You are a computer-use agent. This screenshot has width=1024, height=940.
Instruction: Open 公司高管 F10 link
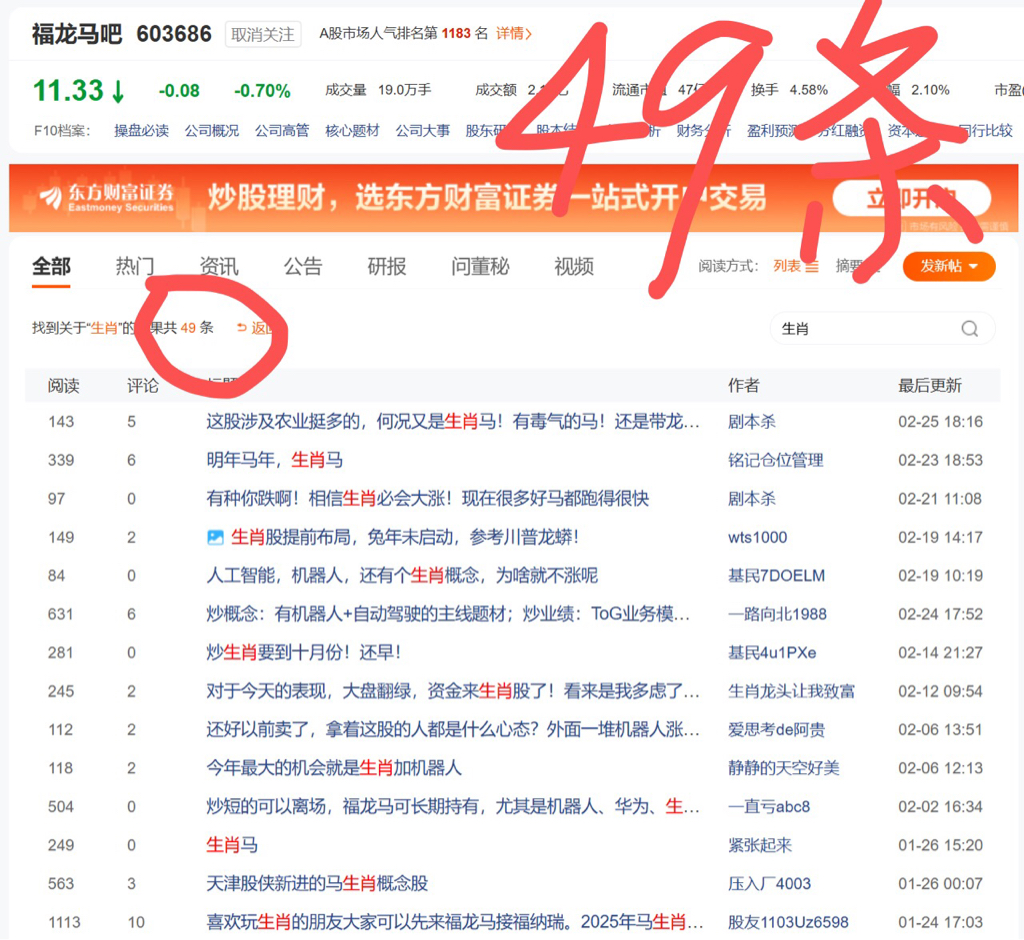pyautogui.click(x=282, y=131)
